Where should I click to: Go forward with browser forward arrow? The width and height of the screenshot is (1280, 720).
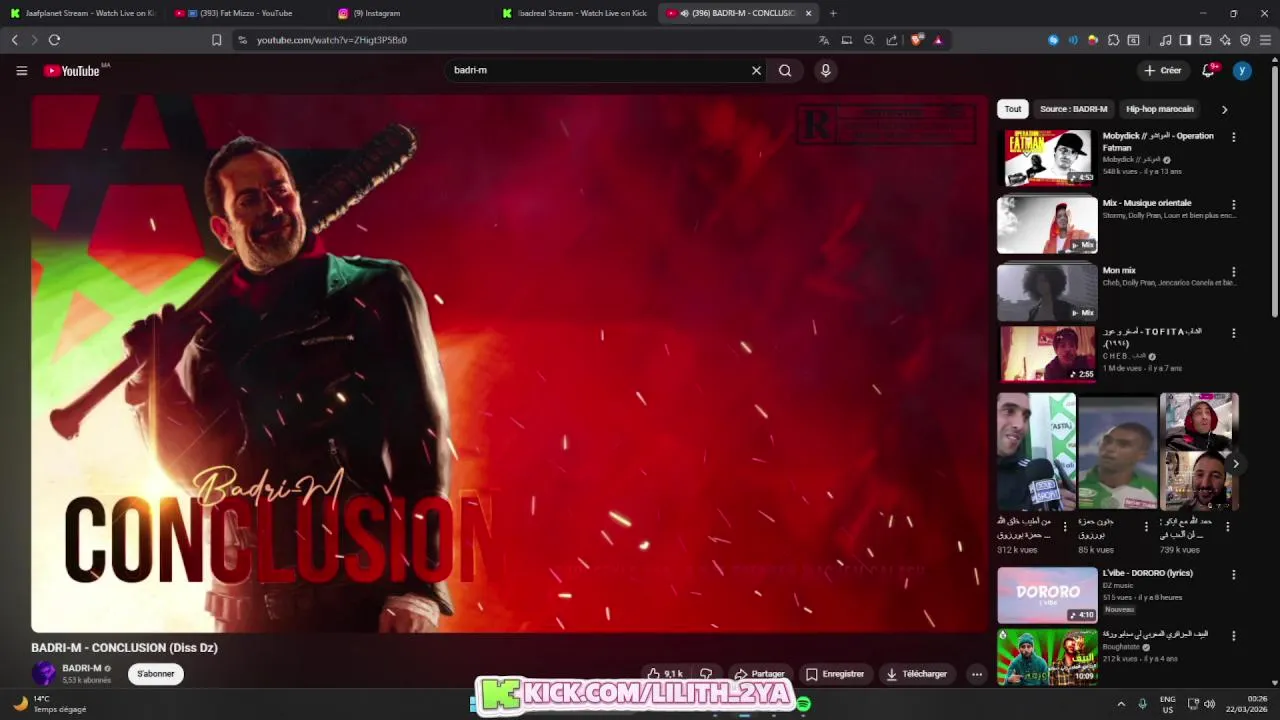pos(34,40)
